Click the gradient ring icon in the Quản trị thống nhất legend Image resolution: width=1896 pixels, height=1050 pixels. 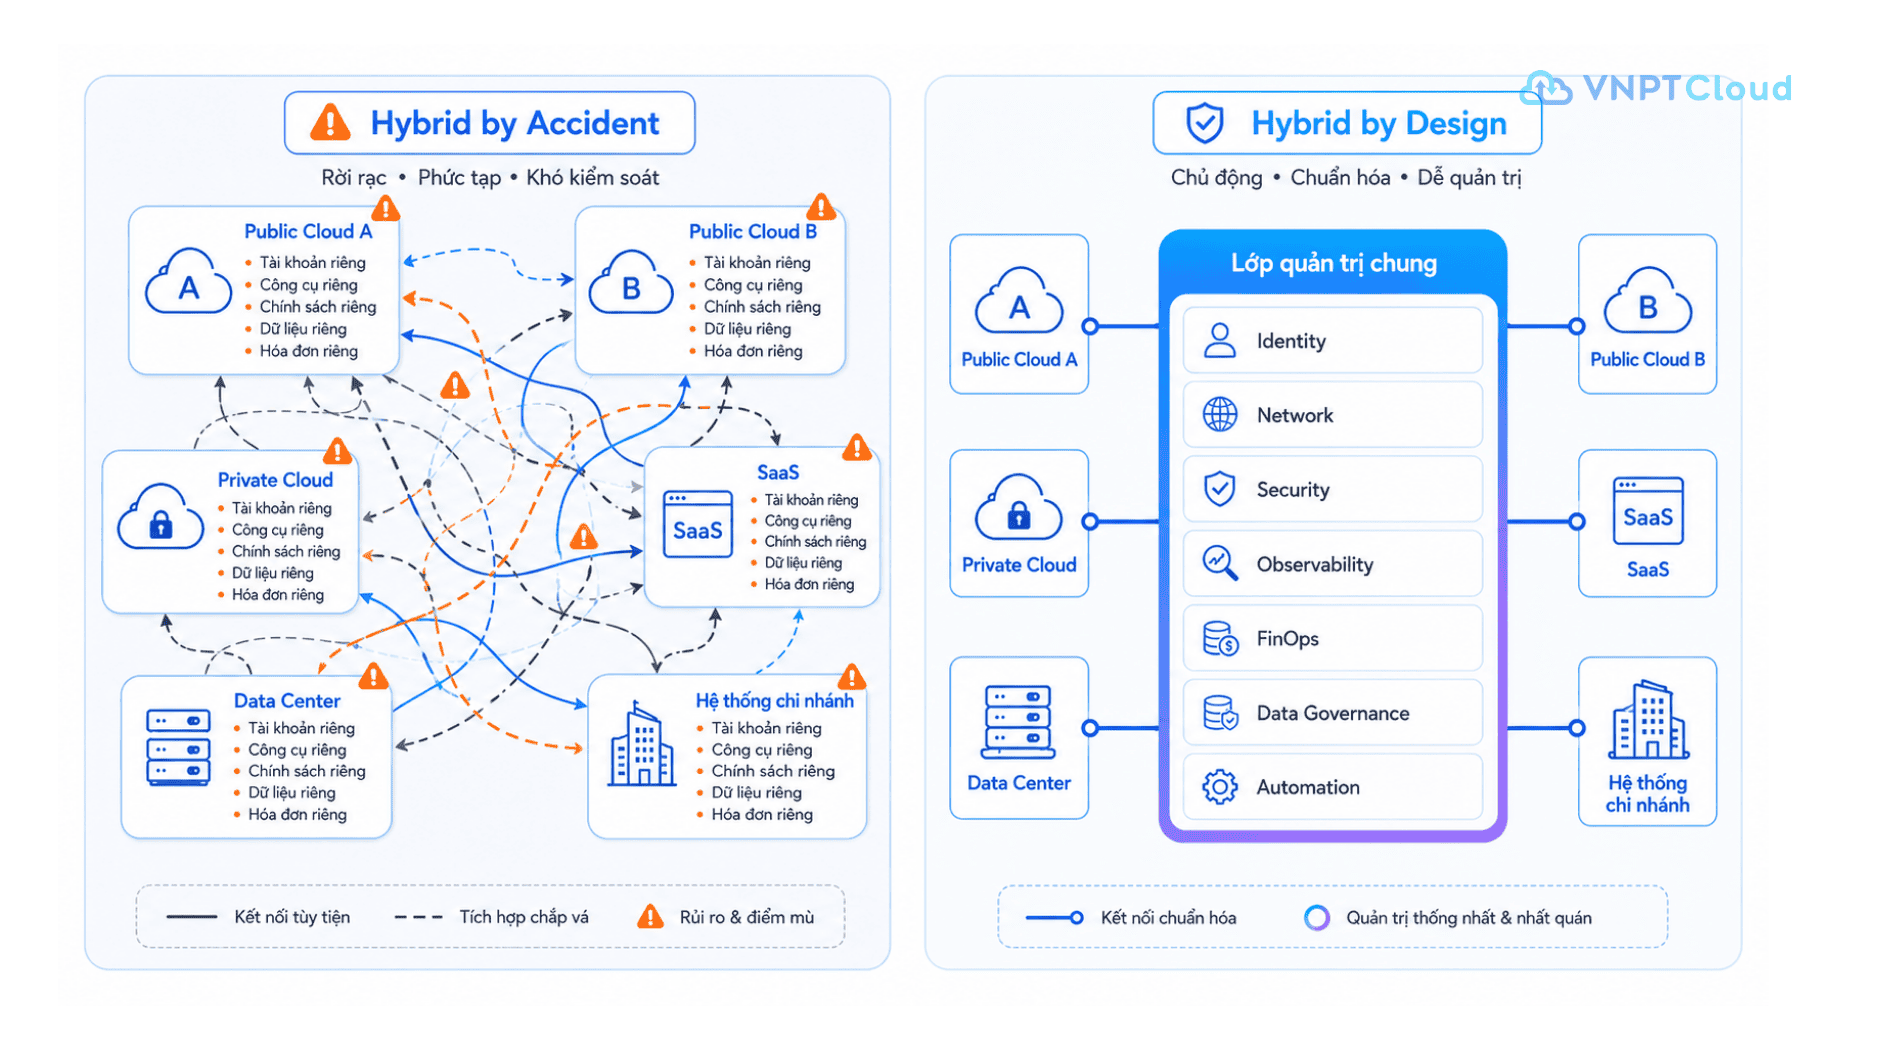point(1317,917)
